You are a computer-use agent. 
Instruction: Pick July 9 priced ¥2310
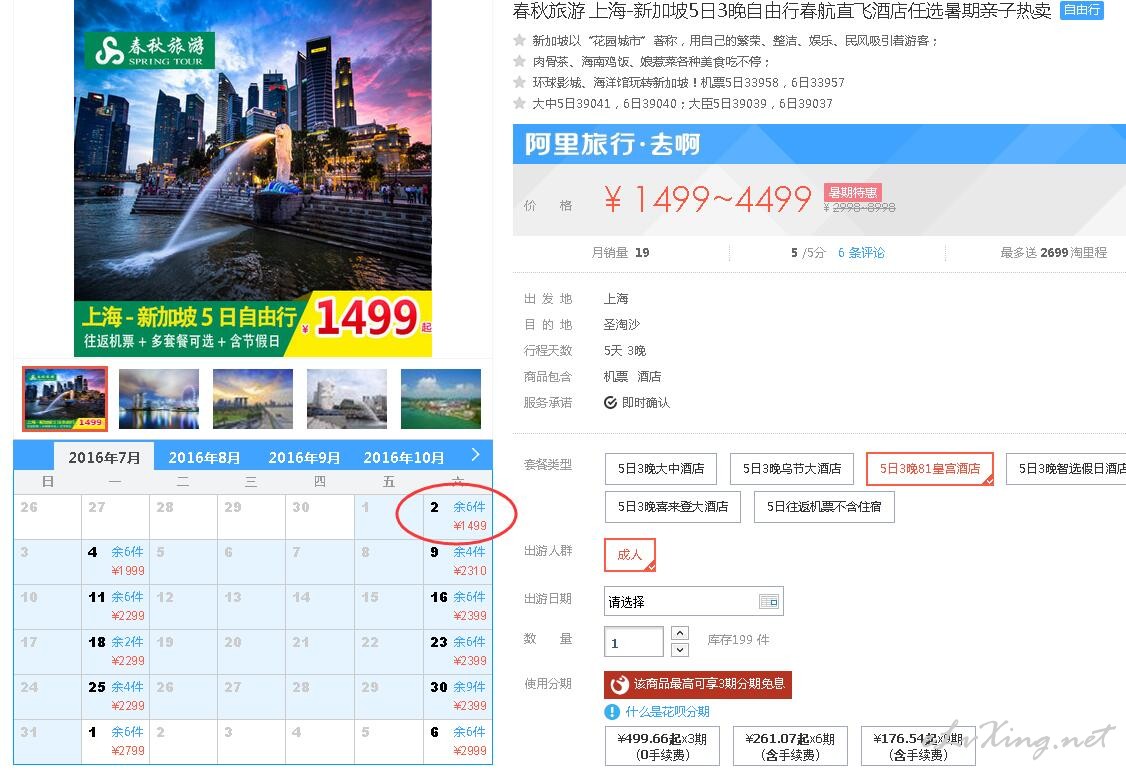tap(457, 562)
